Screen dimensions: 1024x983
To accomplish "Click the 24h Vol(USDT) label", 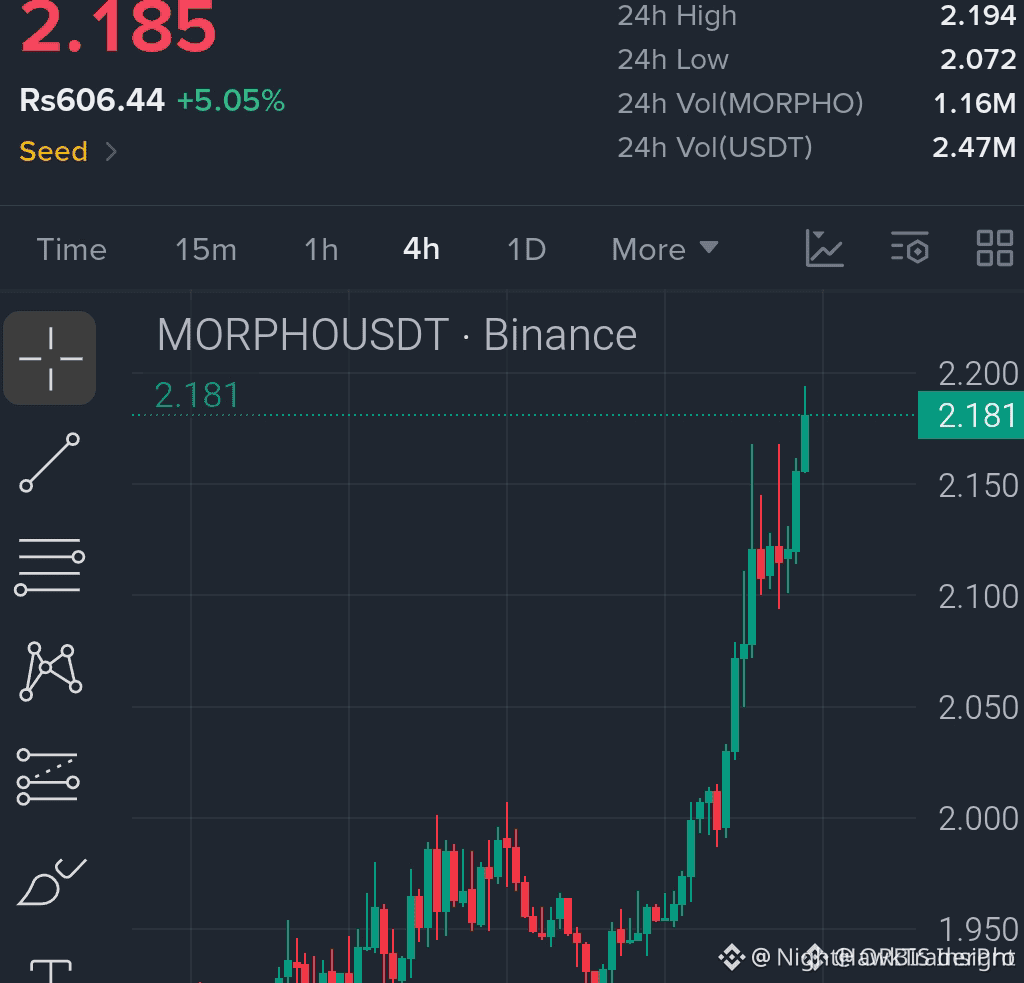I will click(715, 147).
